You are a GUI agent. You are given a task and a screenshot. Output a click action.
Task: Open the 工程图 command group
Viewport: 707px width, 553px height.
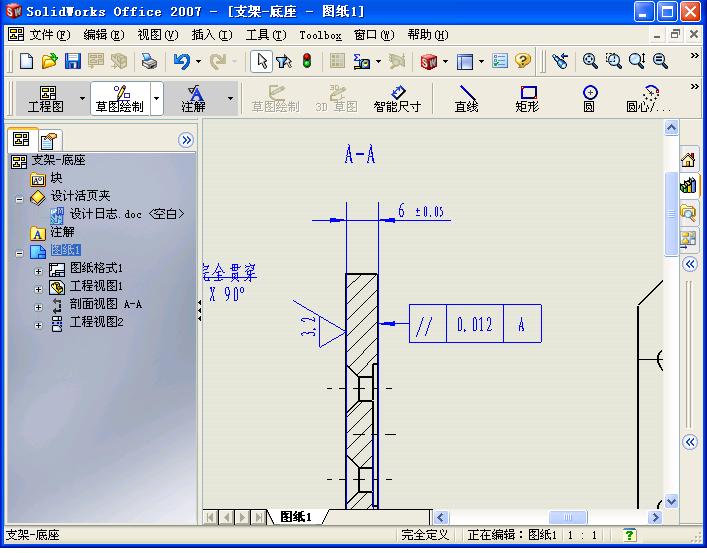pos(46,99)
